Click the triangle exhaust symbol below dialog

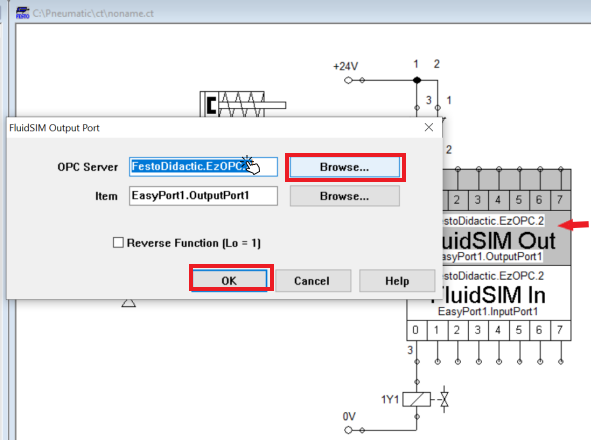pyautogui.click(x=129, y=303)
